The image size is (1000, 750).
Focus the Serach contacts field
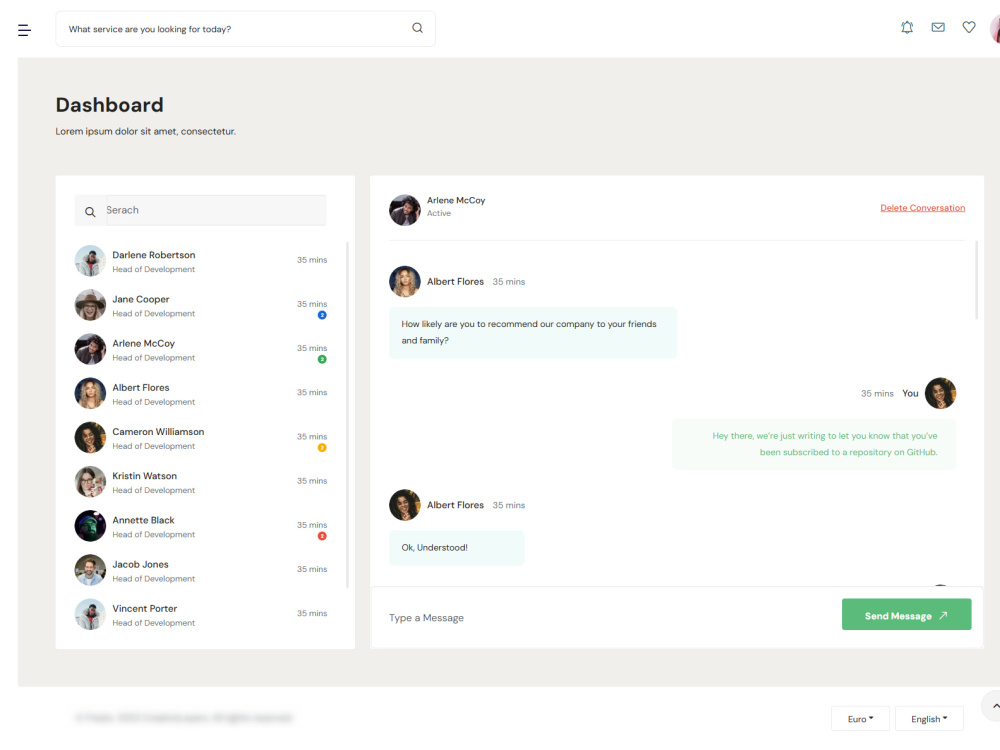coord(216,210)
